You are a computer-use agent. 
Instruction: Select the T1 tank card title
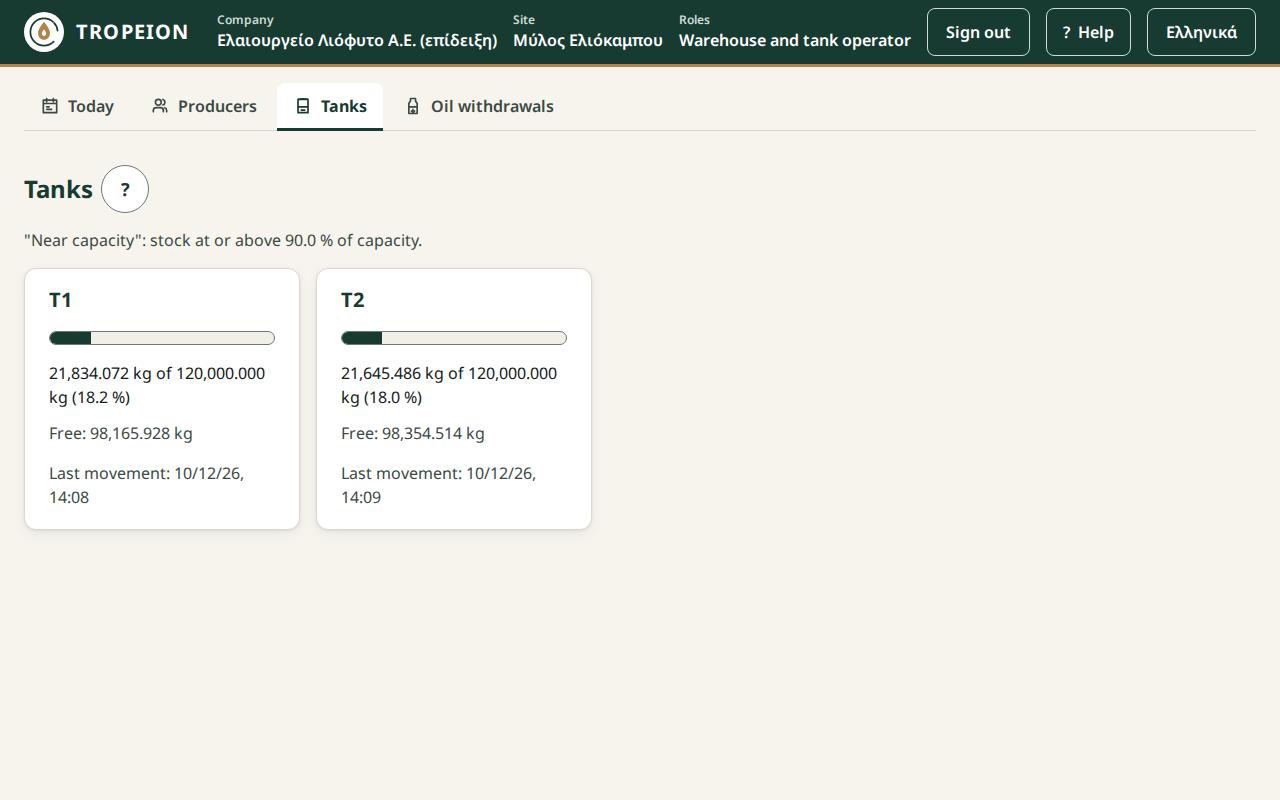(x=60, y=300)
